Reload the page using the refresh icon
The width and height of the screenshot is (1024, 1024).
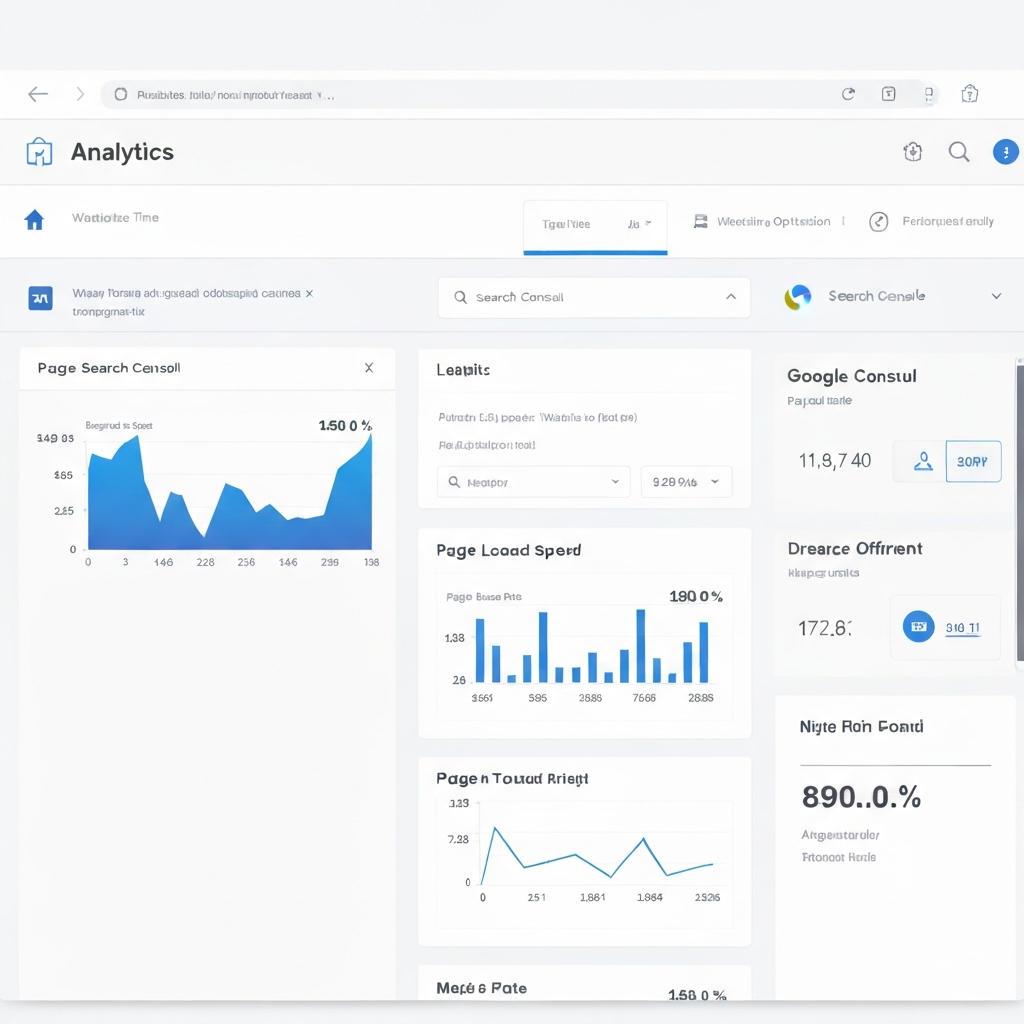pos(848,94)
